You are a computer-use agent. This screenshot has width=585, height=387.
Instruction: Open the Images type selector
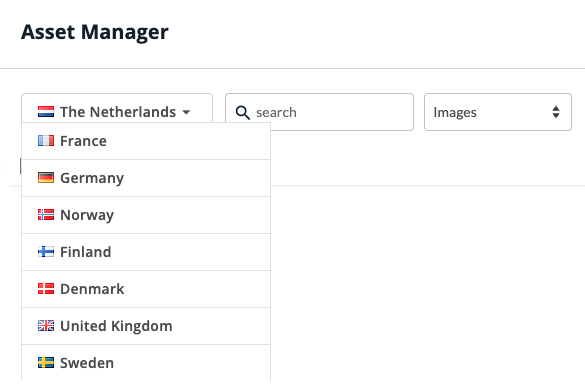click(498, 112)
